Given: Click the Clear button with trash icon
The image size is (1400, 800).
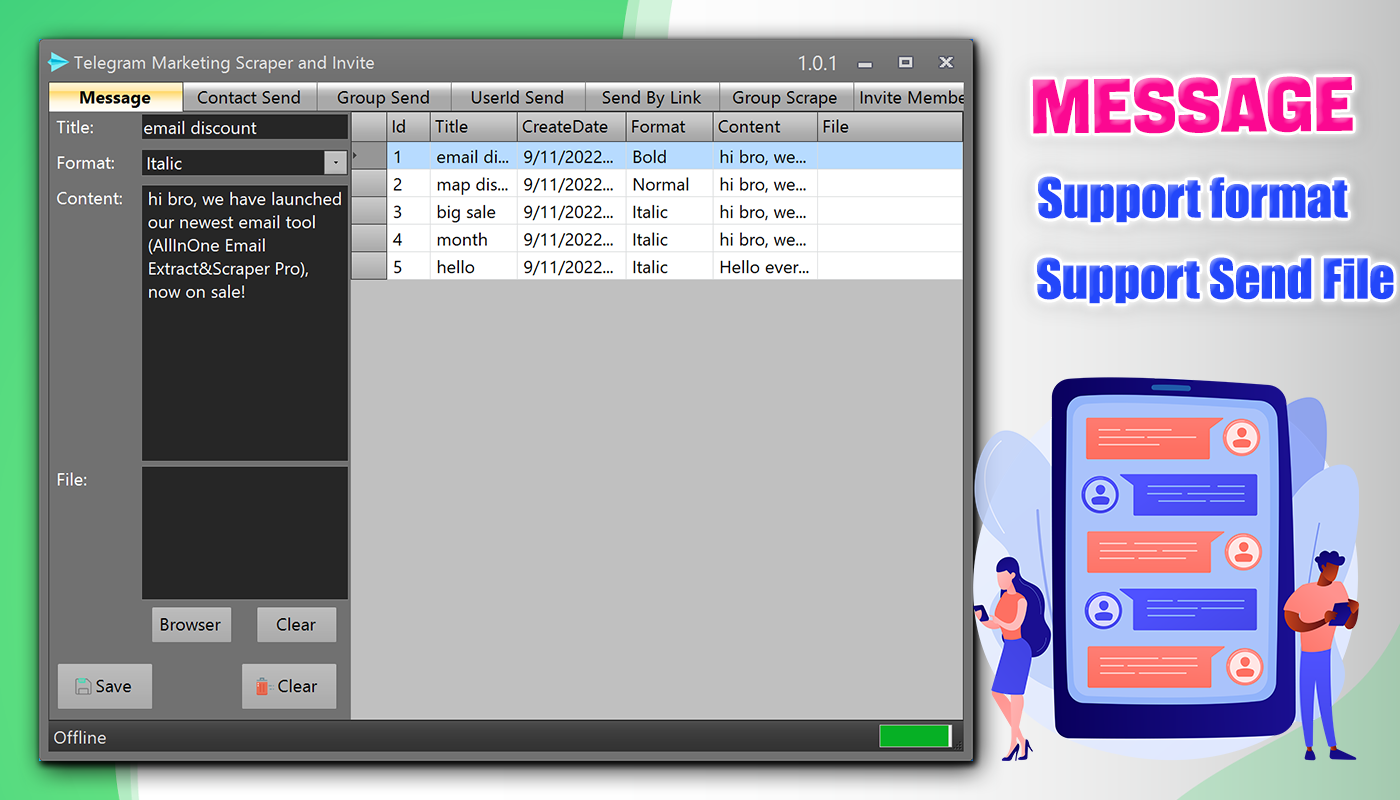Looking at the screenshot, I should (x=288, y=686).
